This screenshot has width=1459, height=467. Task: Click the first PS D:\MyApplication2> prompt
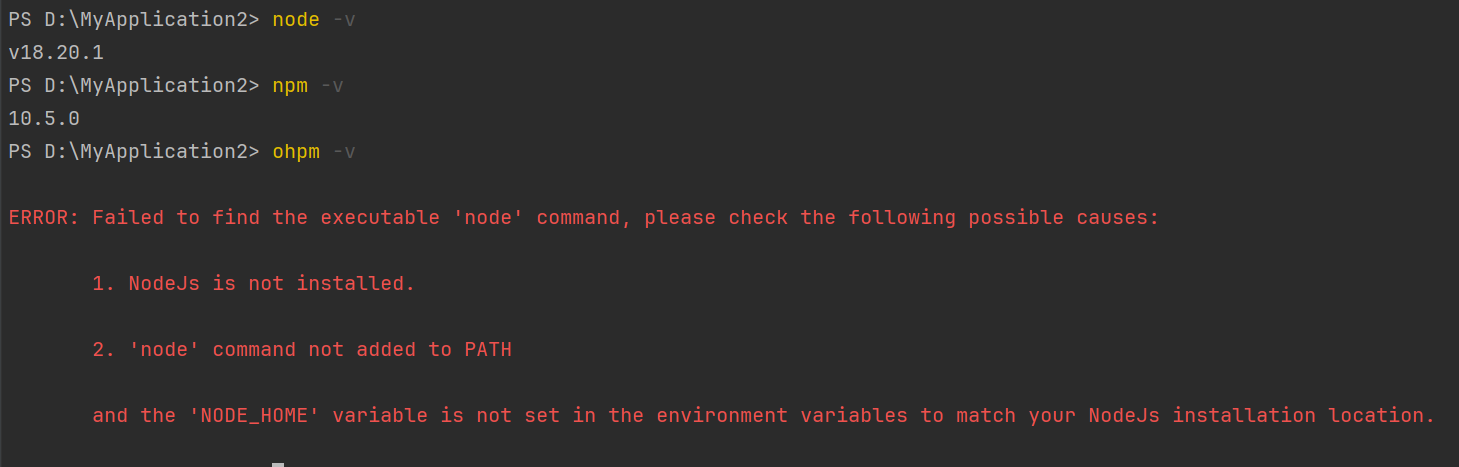pos(134,20)
